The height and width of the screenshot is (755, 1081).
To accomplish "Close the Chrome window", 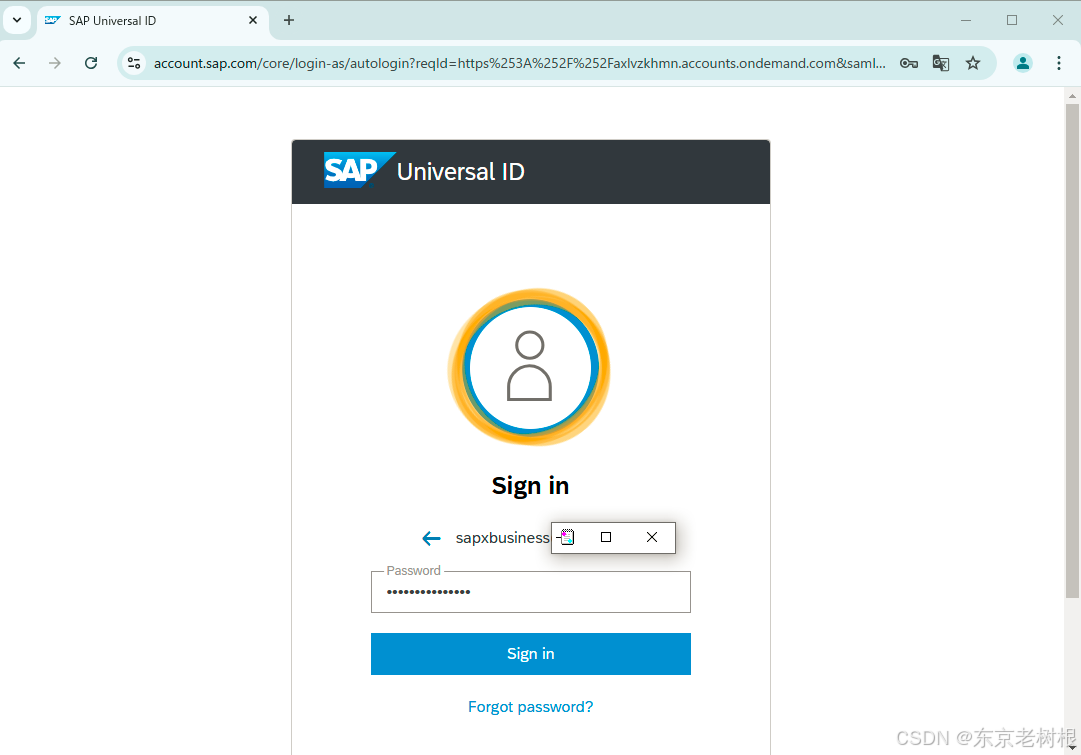I will [1058, 21].
